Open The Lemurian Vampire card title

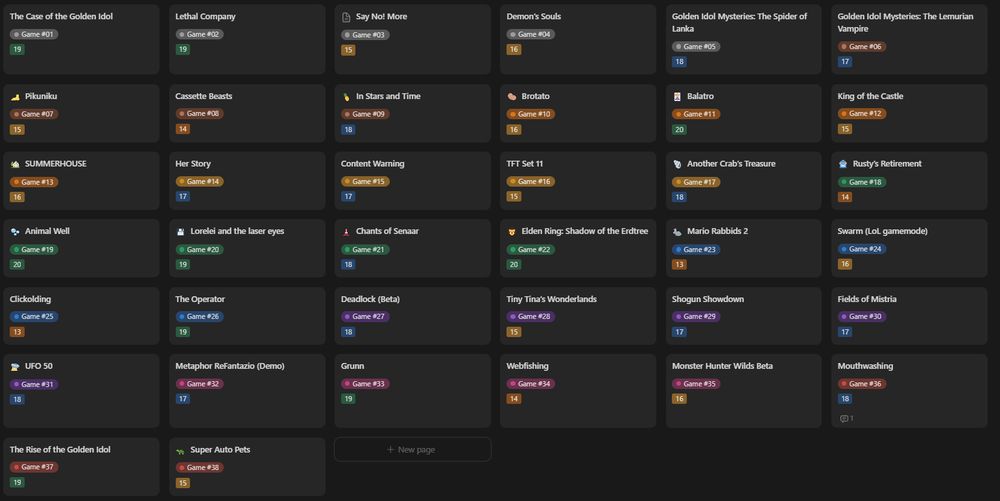[x=906, y=22]
